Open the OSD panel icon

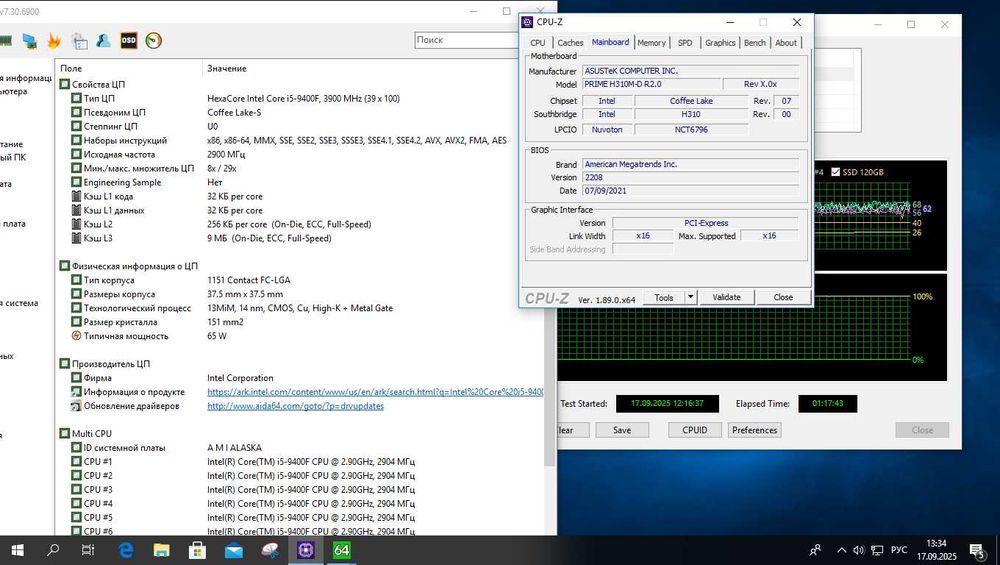129,40
